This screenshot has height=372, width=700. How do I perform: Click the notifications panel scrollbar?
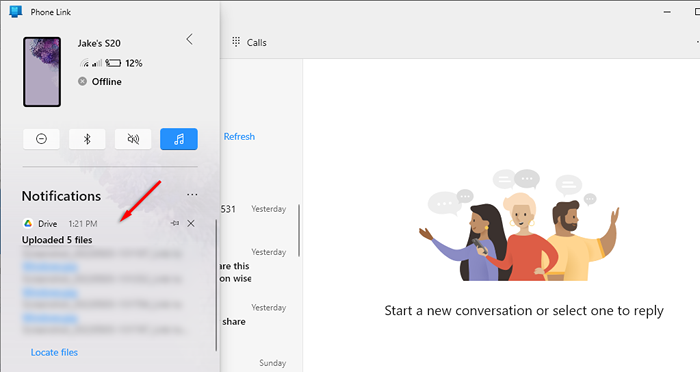[216, 285]
